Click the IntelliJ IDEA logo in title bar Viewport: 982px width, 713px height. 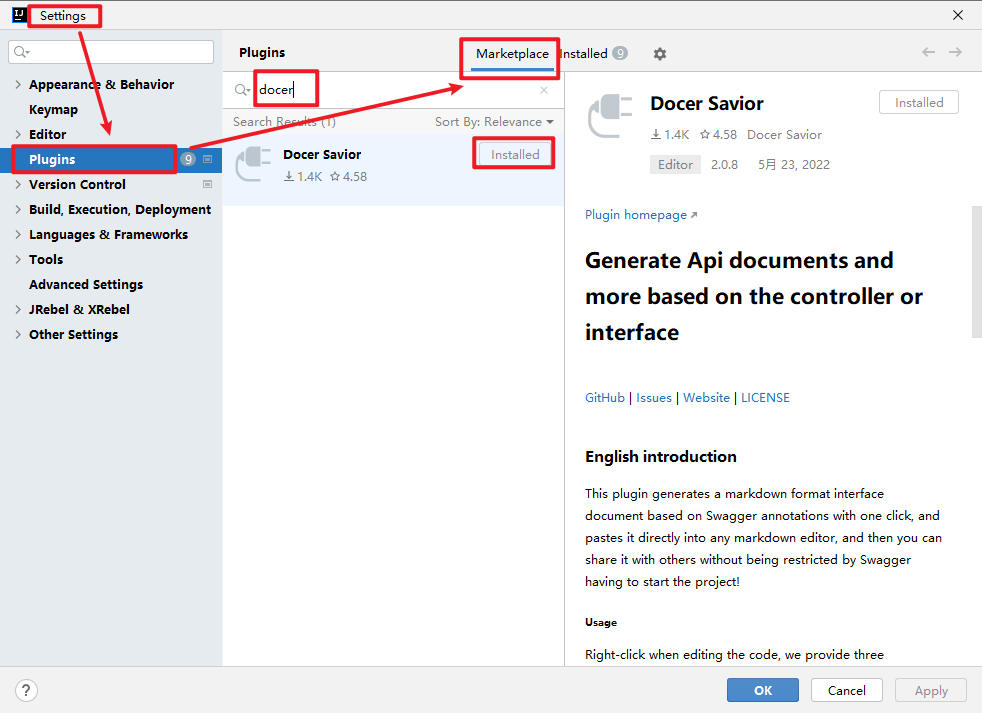click(19, 15)
